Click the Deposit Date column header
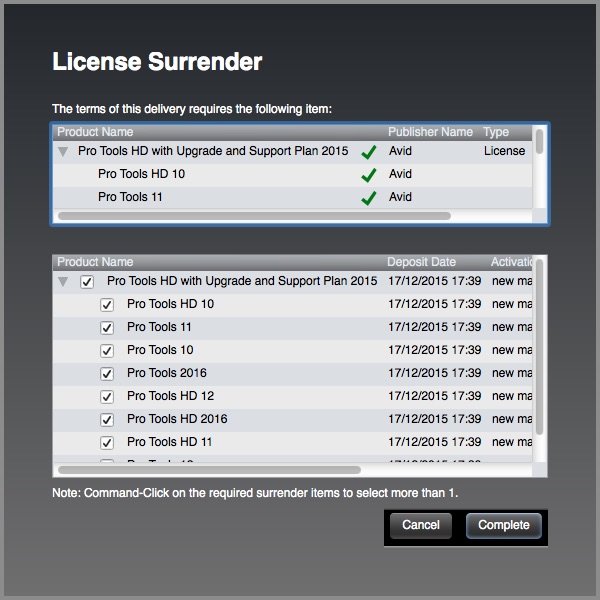 (x=421, y=262)
